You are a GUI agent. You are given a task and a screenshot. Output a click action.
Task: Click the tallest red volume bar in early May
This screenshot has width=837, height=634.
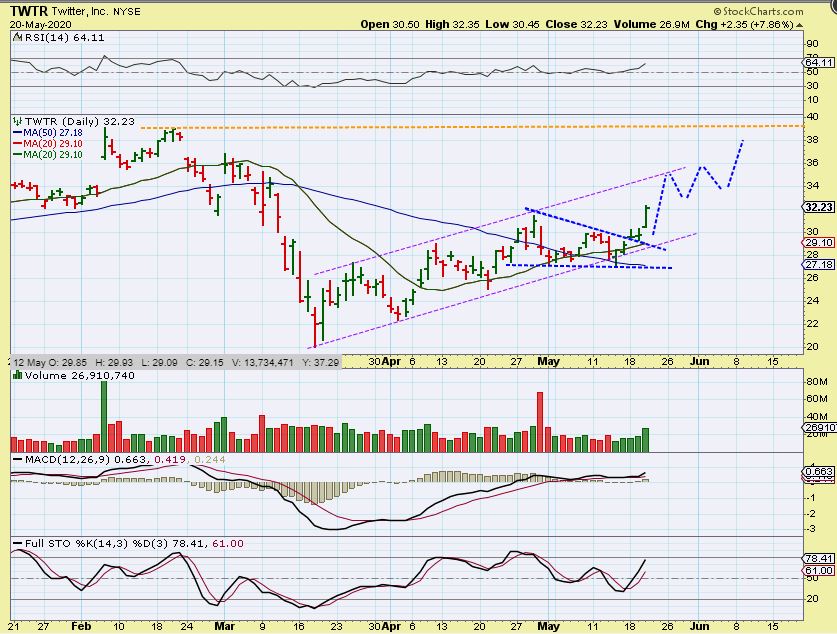tap(540, 422)
